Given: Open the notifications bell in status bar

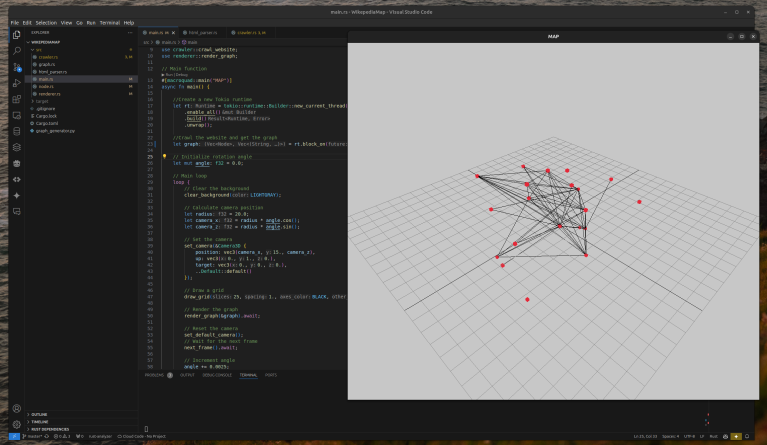Looking at the screenshot, I should click(747, 436).
